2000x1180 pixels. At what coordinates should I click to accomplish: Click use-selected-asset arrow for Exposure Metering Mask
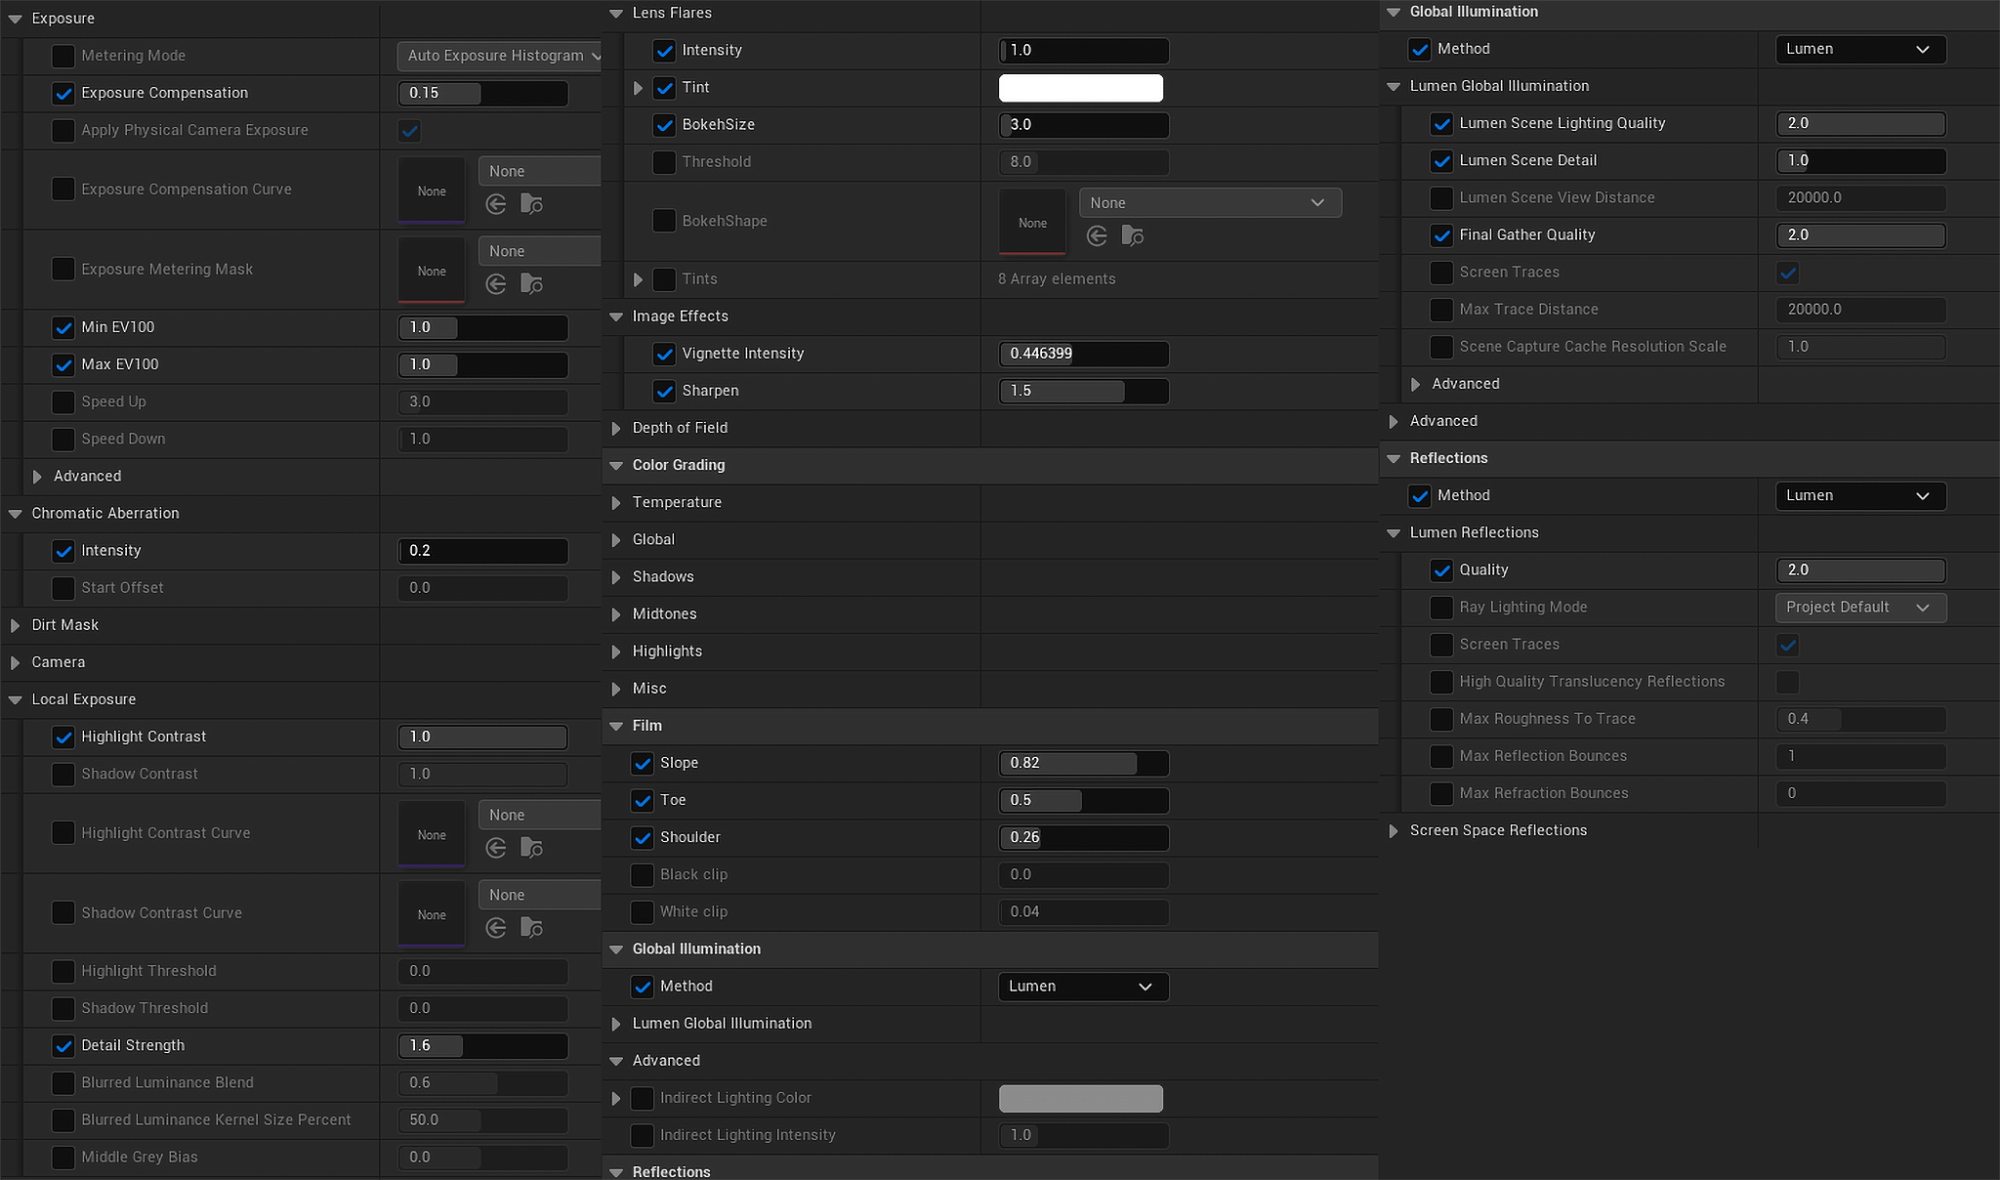[496, 285]
